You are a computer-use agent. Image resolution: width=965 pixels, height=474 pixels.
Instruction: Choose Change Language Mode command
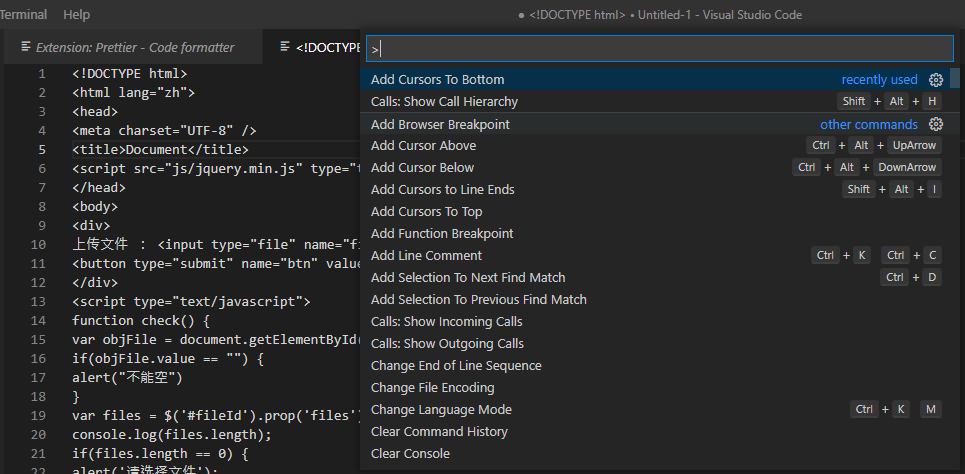tap(441, 410)
